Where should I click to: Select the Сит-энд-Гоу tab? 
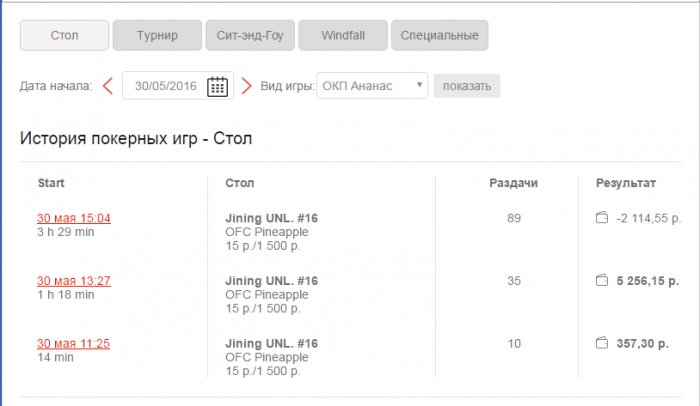[x=250, y=36]
